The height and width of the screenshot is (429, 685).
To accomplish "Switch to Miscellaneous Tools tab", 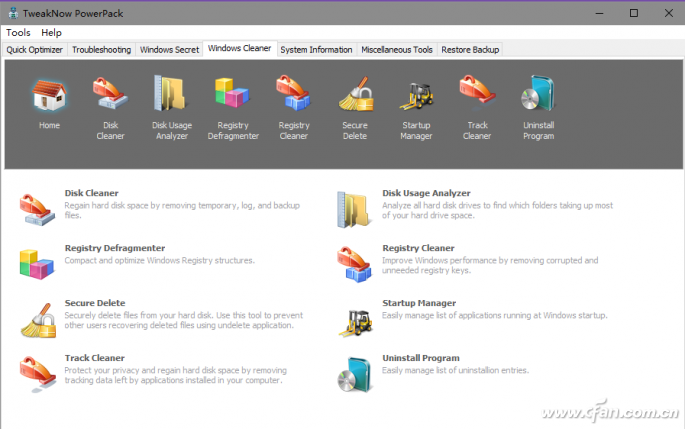I will [x=397, y=50].
